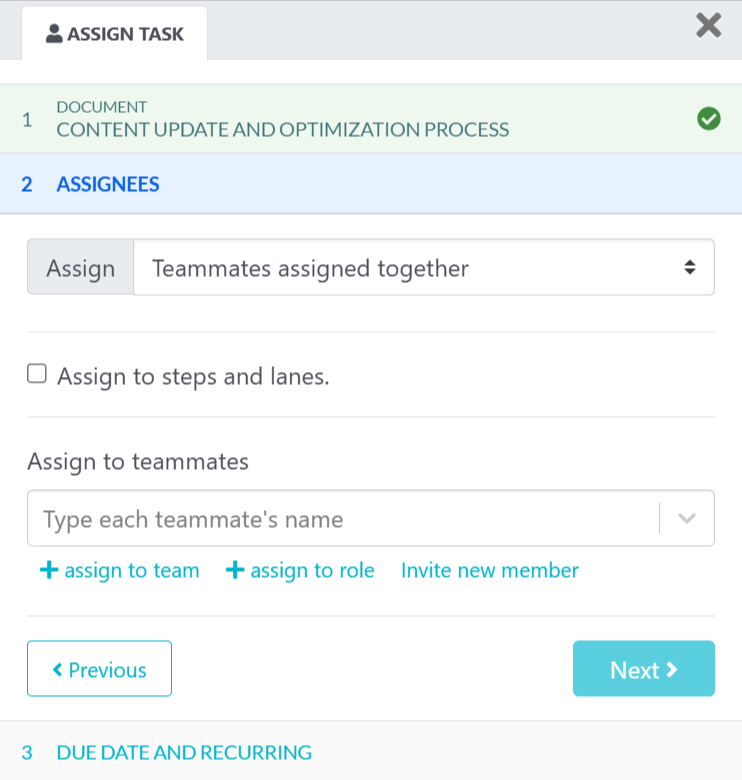
Task: Click the assign to team link
Action: tap(131, 570)
